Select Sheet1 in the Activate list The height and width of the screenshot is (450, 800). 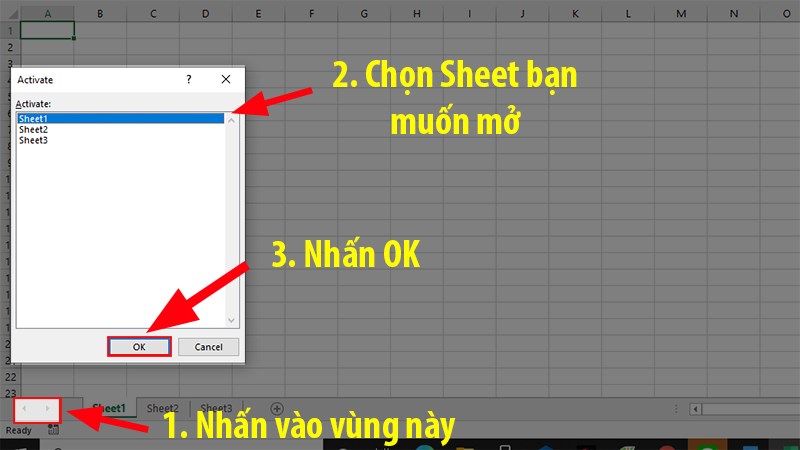click(120, 118)
